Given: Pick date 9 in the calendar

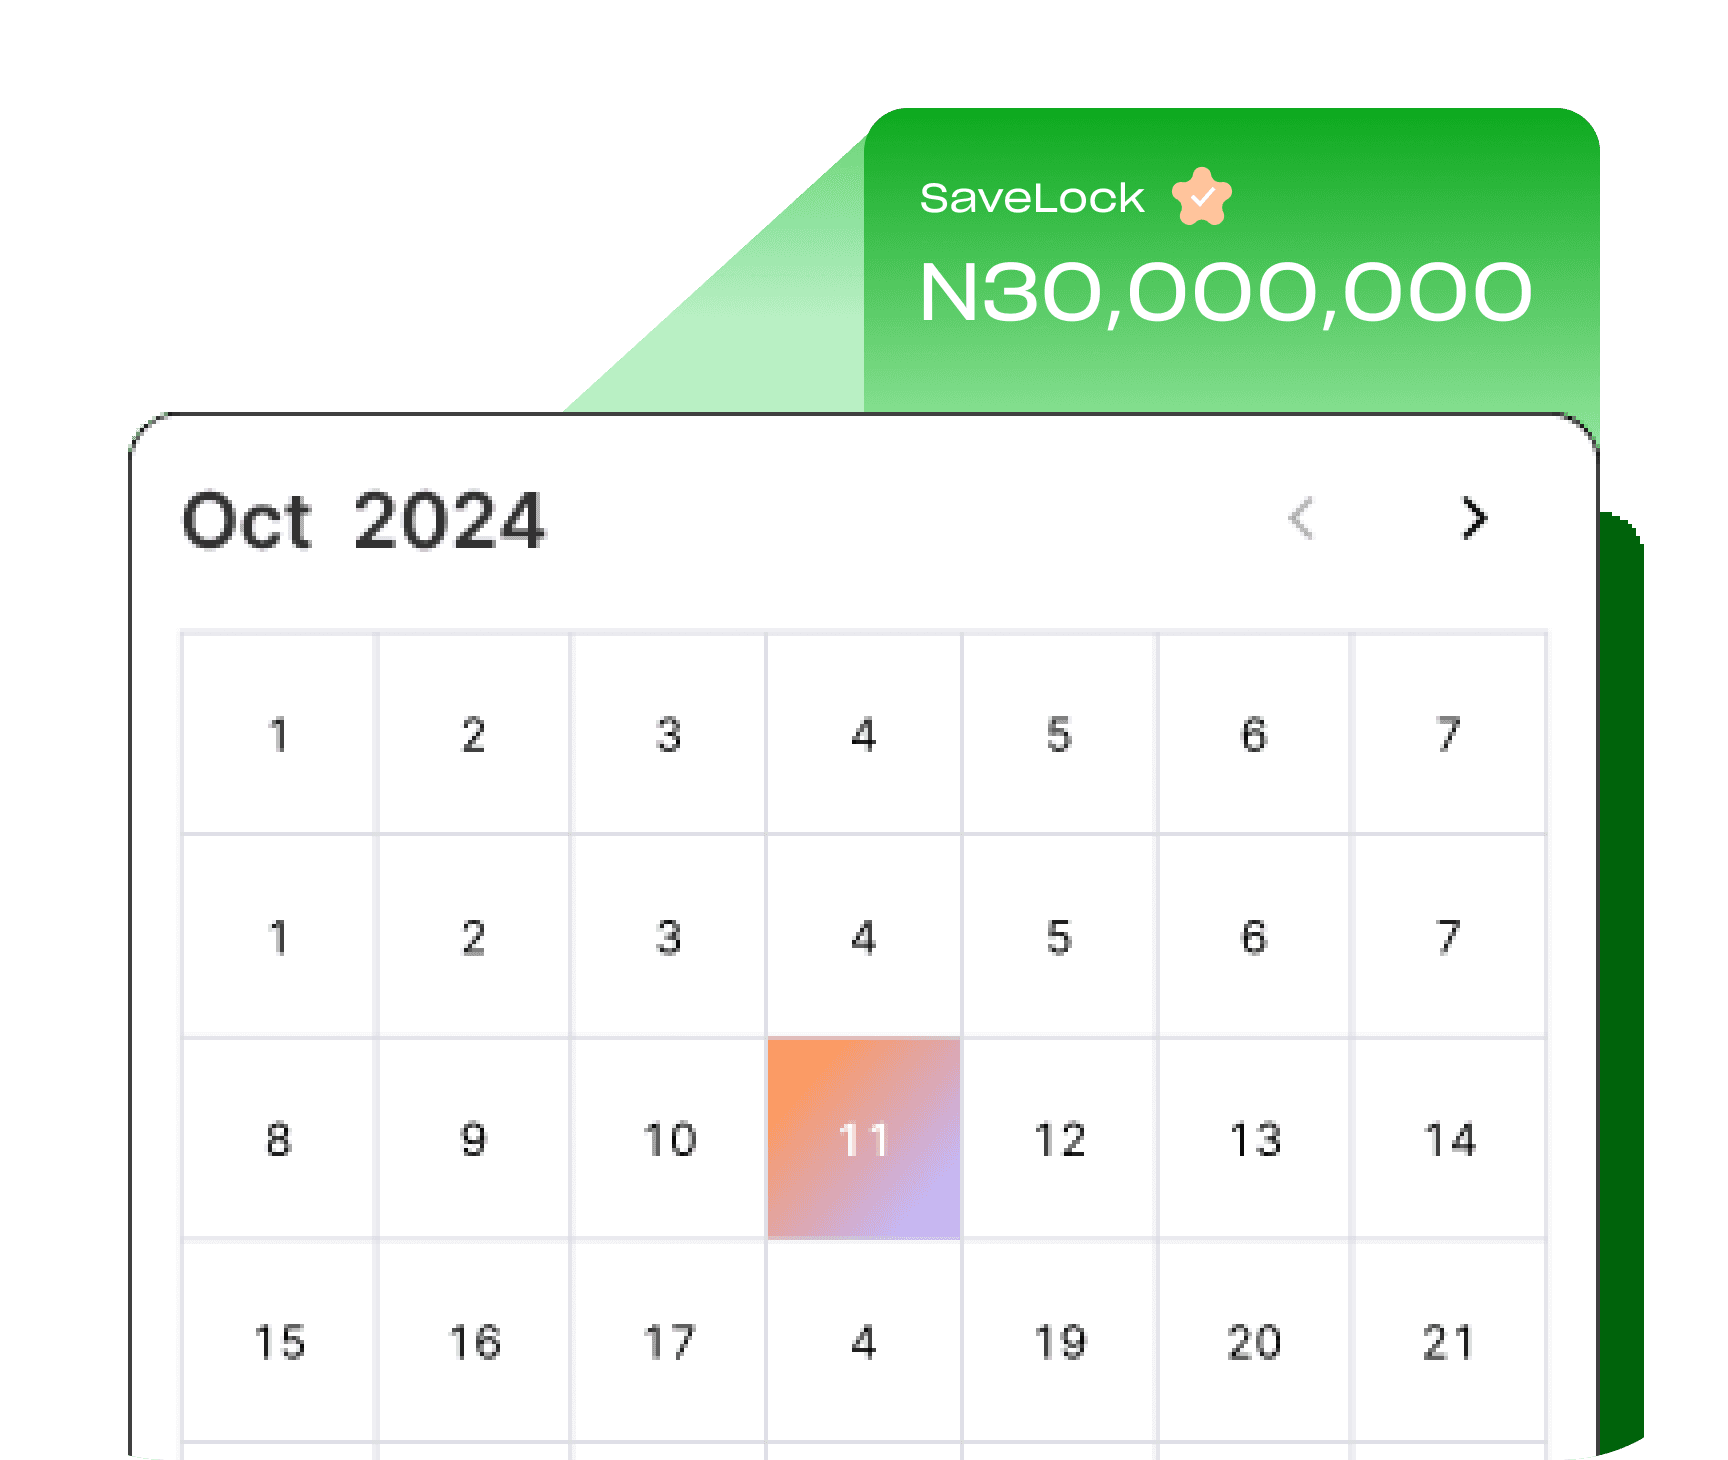Looking at the screenshot, I should (x=474, y=1139).
